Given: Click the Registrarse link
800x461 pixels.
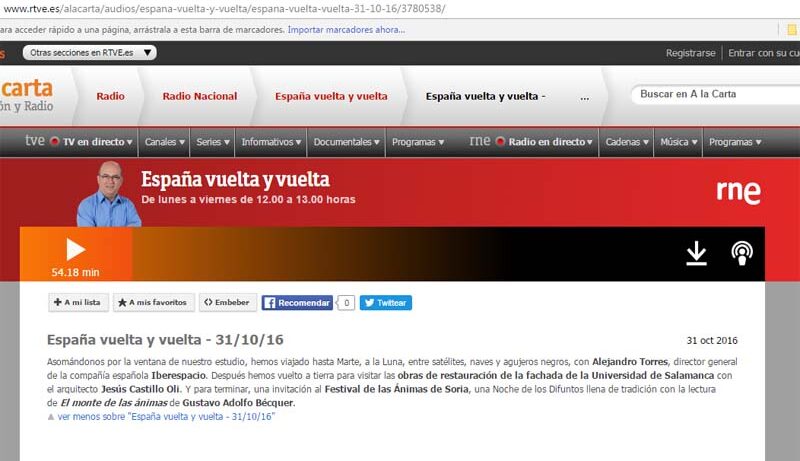Looking at the screenshot, I should point(690,53).
